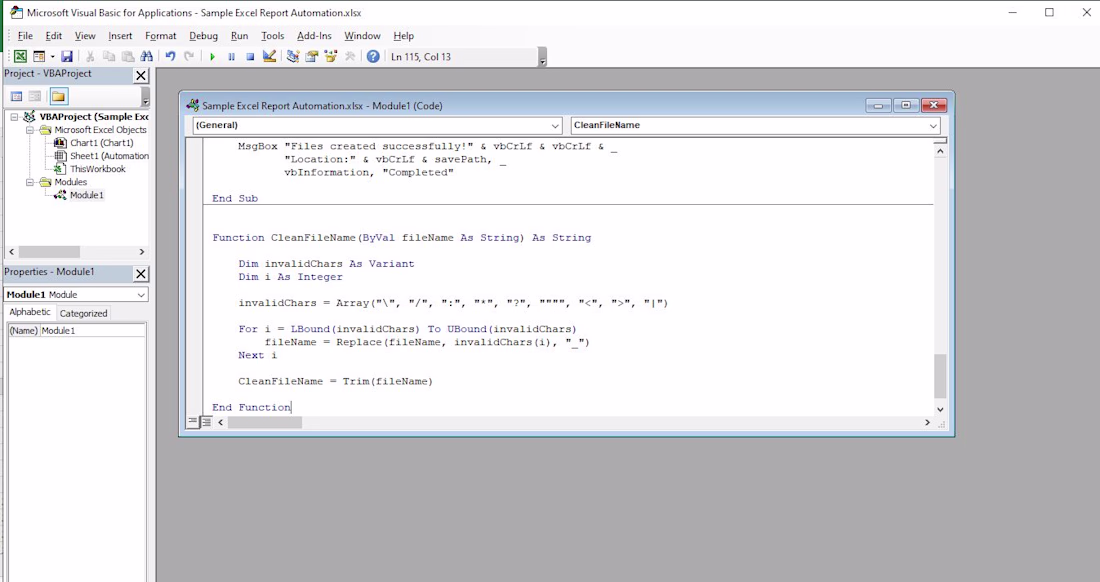This screenshot has height=582, width=1100.
Task: Open the Add-Ins menu
Action: pos(314,36)
